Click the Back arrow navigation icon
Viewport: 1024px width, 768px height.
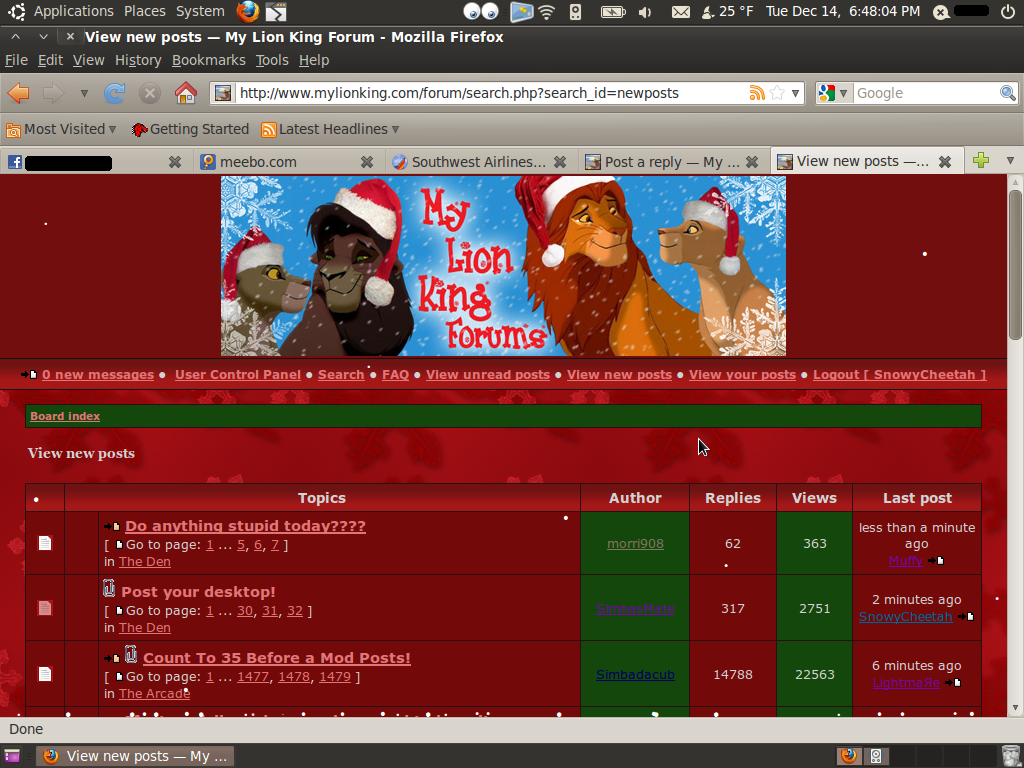pos(18,93)
